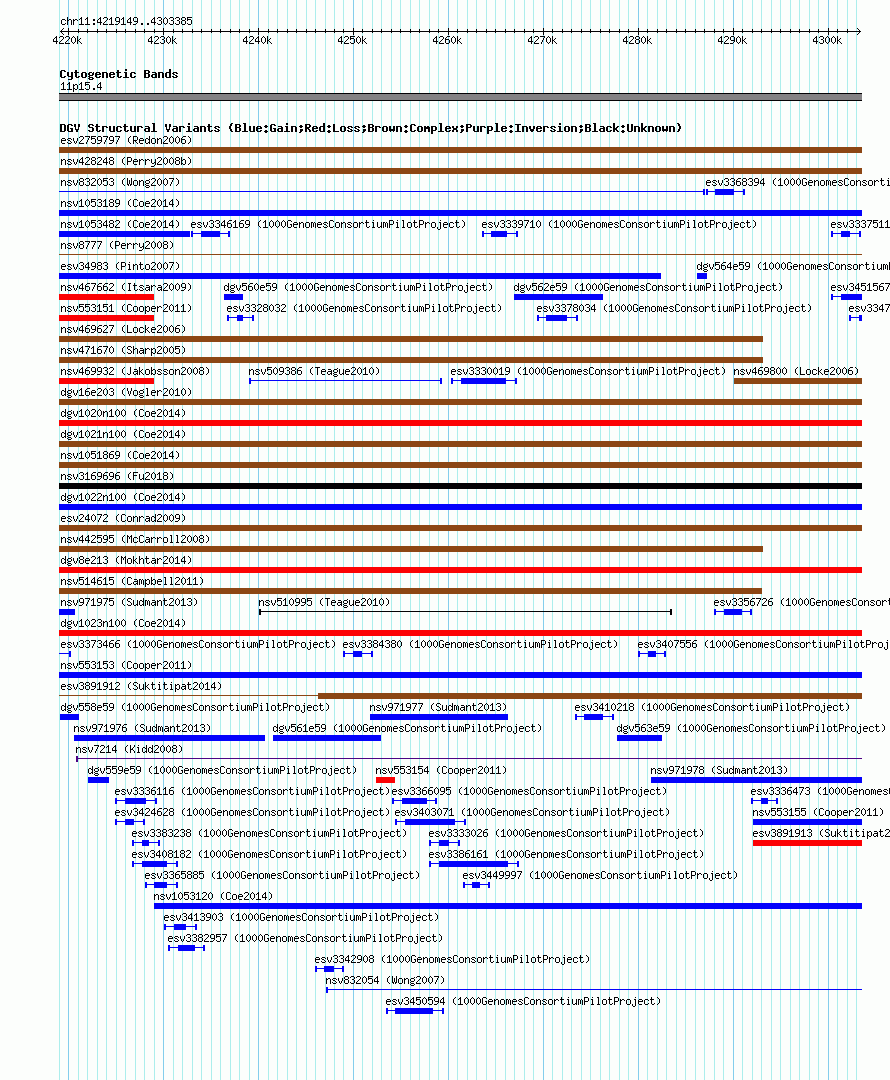This screenshot has height=1080, width=890.
Task: Click the red dgv1020n100 feature bar
Action: pos(460,423)
